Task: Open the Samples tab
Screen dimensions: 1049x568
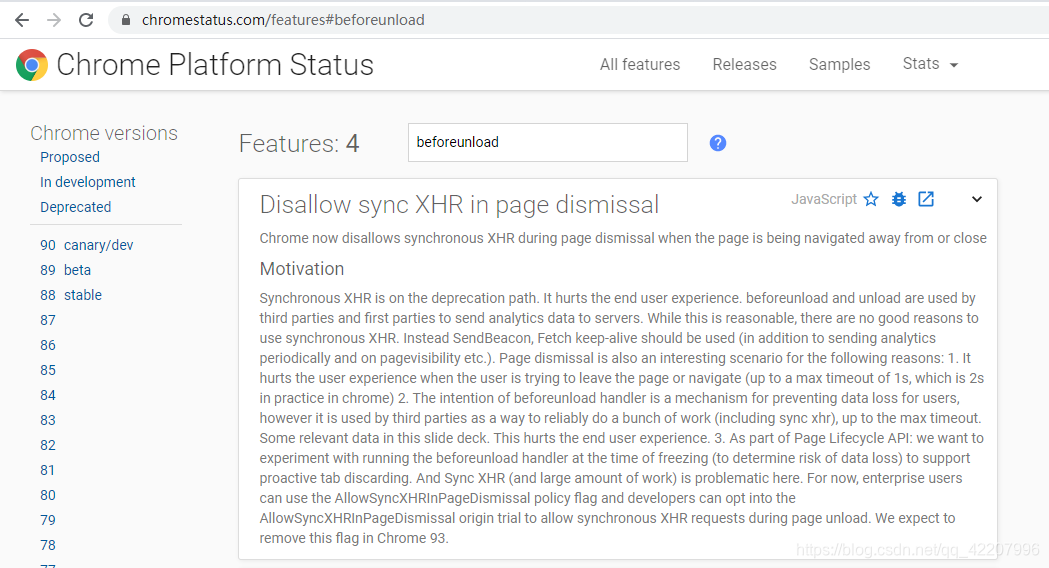Action: (x=839, y=64)
